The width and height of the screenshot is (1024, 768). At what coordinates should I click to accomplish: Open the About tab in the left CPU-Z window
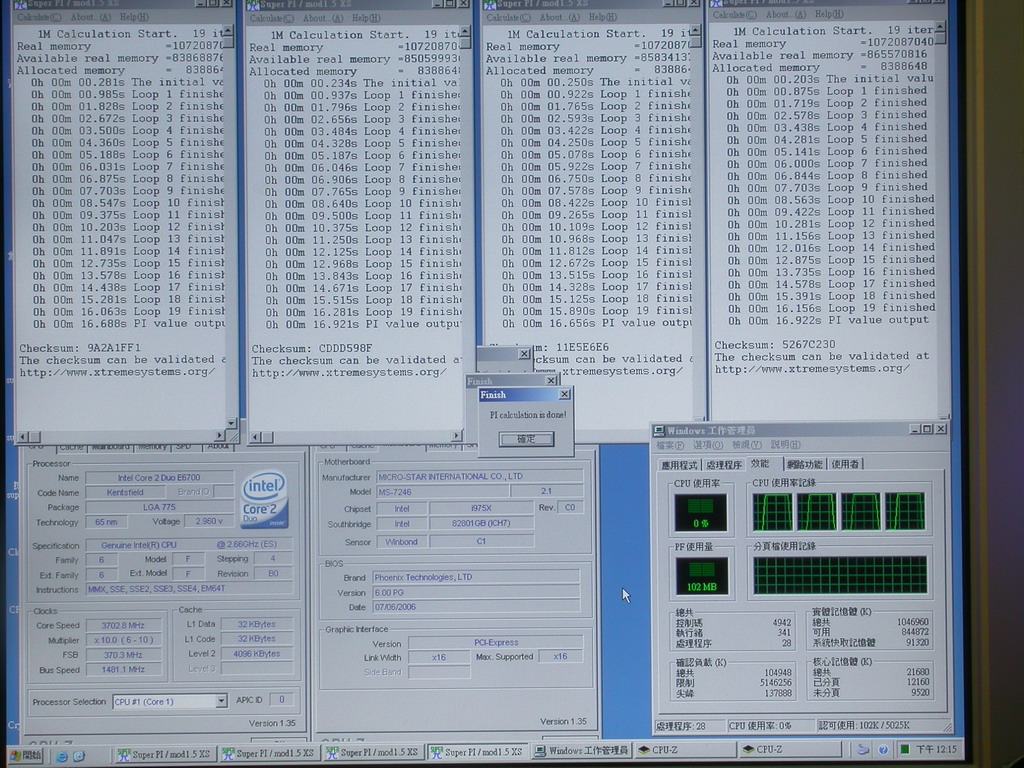(217, 447)
